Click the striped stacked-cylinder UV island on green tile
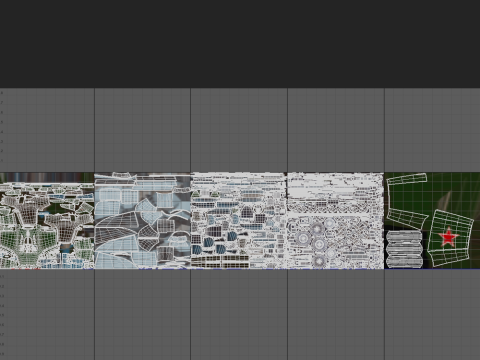This screenshot has height=360, width=480. point(404,249)
